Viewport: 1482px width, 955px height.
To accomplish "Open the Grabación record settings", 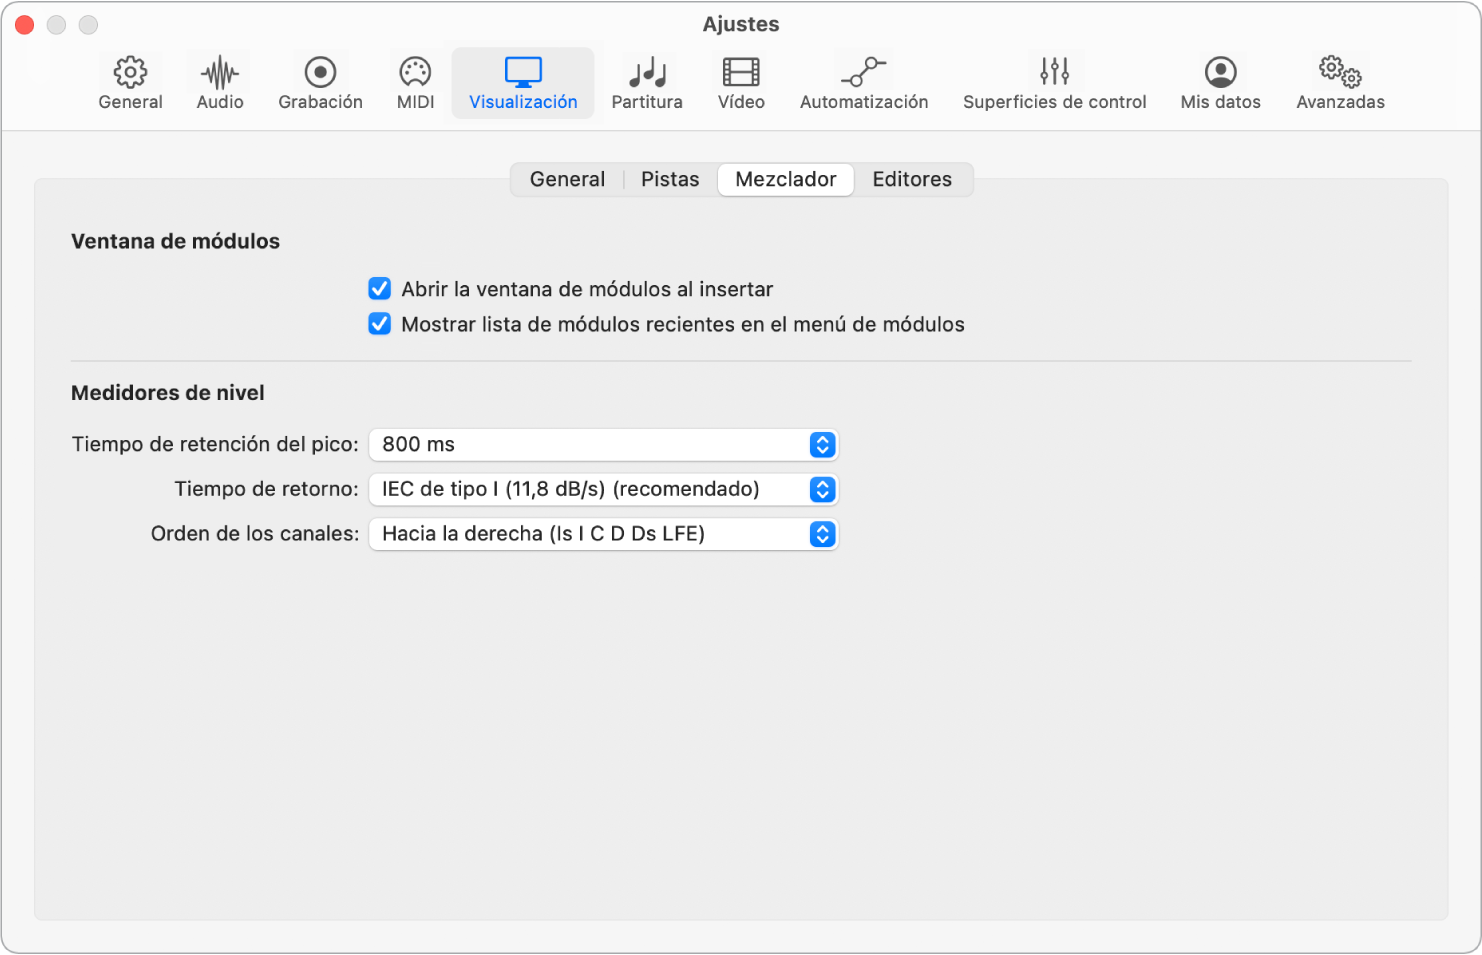I will pos(320,83).
